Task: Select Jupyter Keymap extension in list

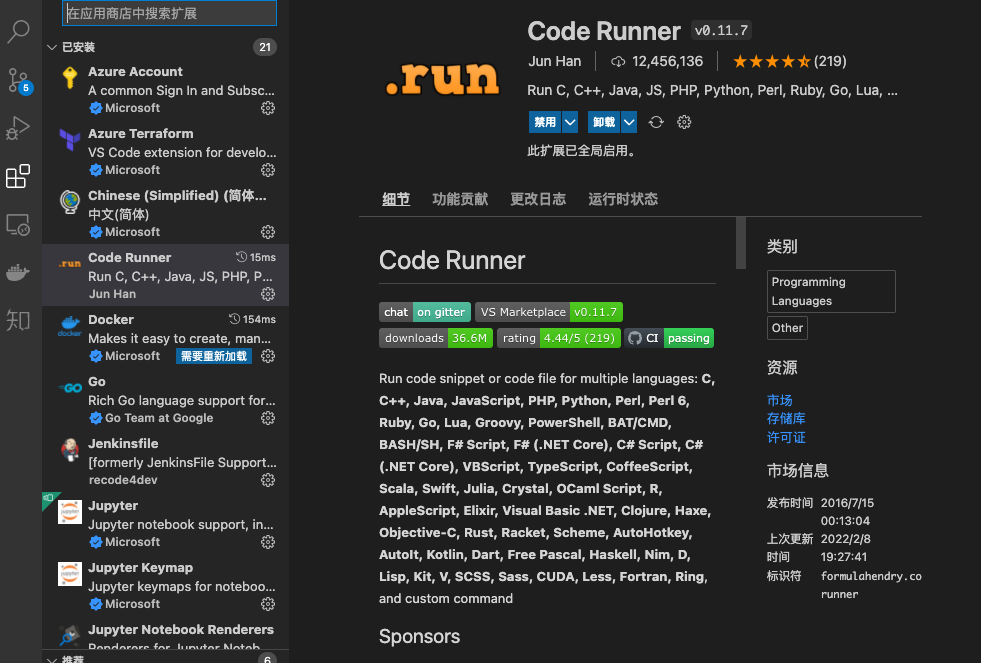Action: [x=166, y=585]
